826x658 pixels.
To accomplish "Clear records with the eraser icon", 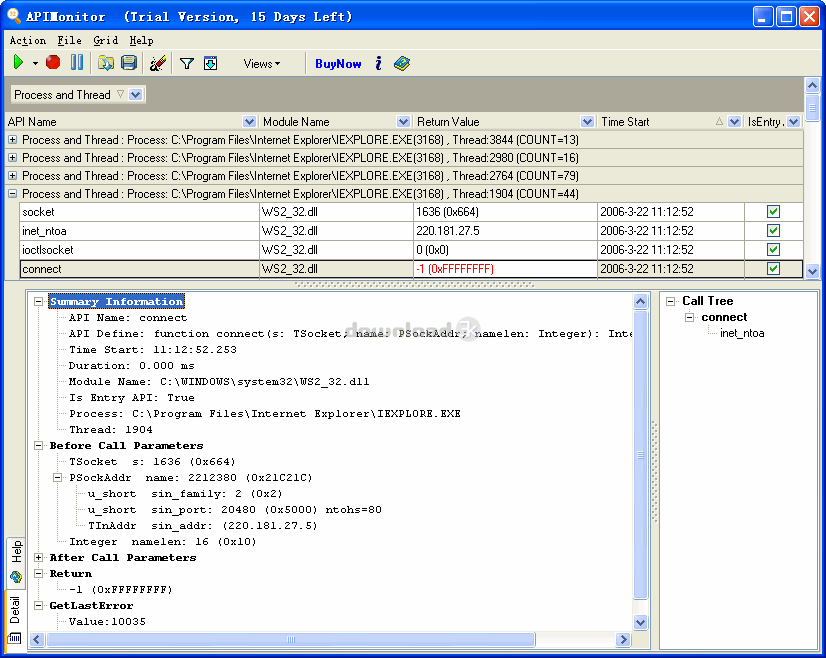I will (x=158, y=63).
